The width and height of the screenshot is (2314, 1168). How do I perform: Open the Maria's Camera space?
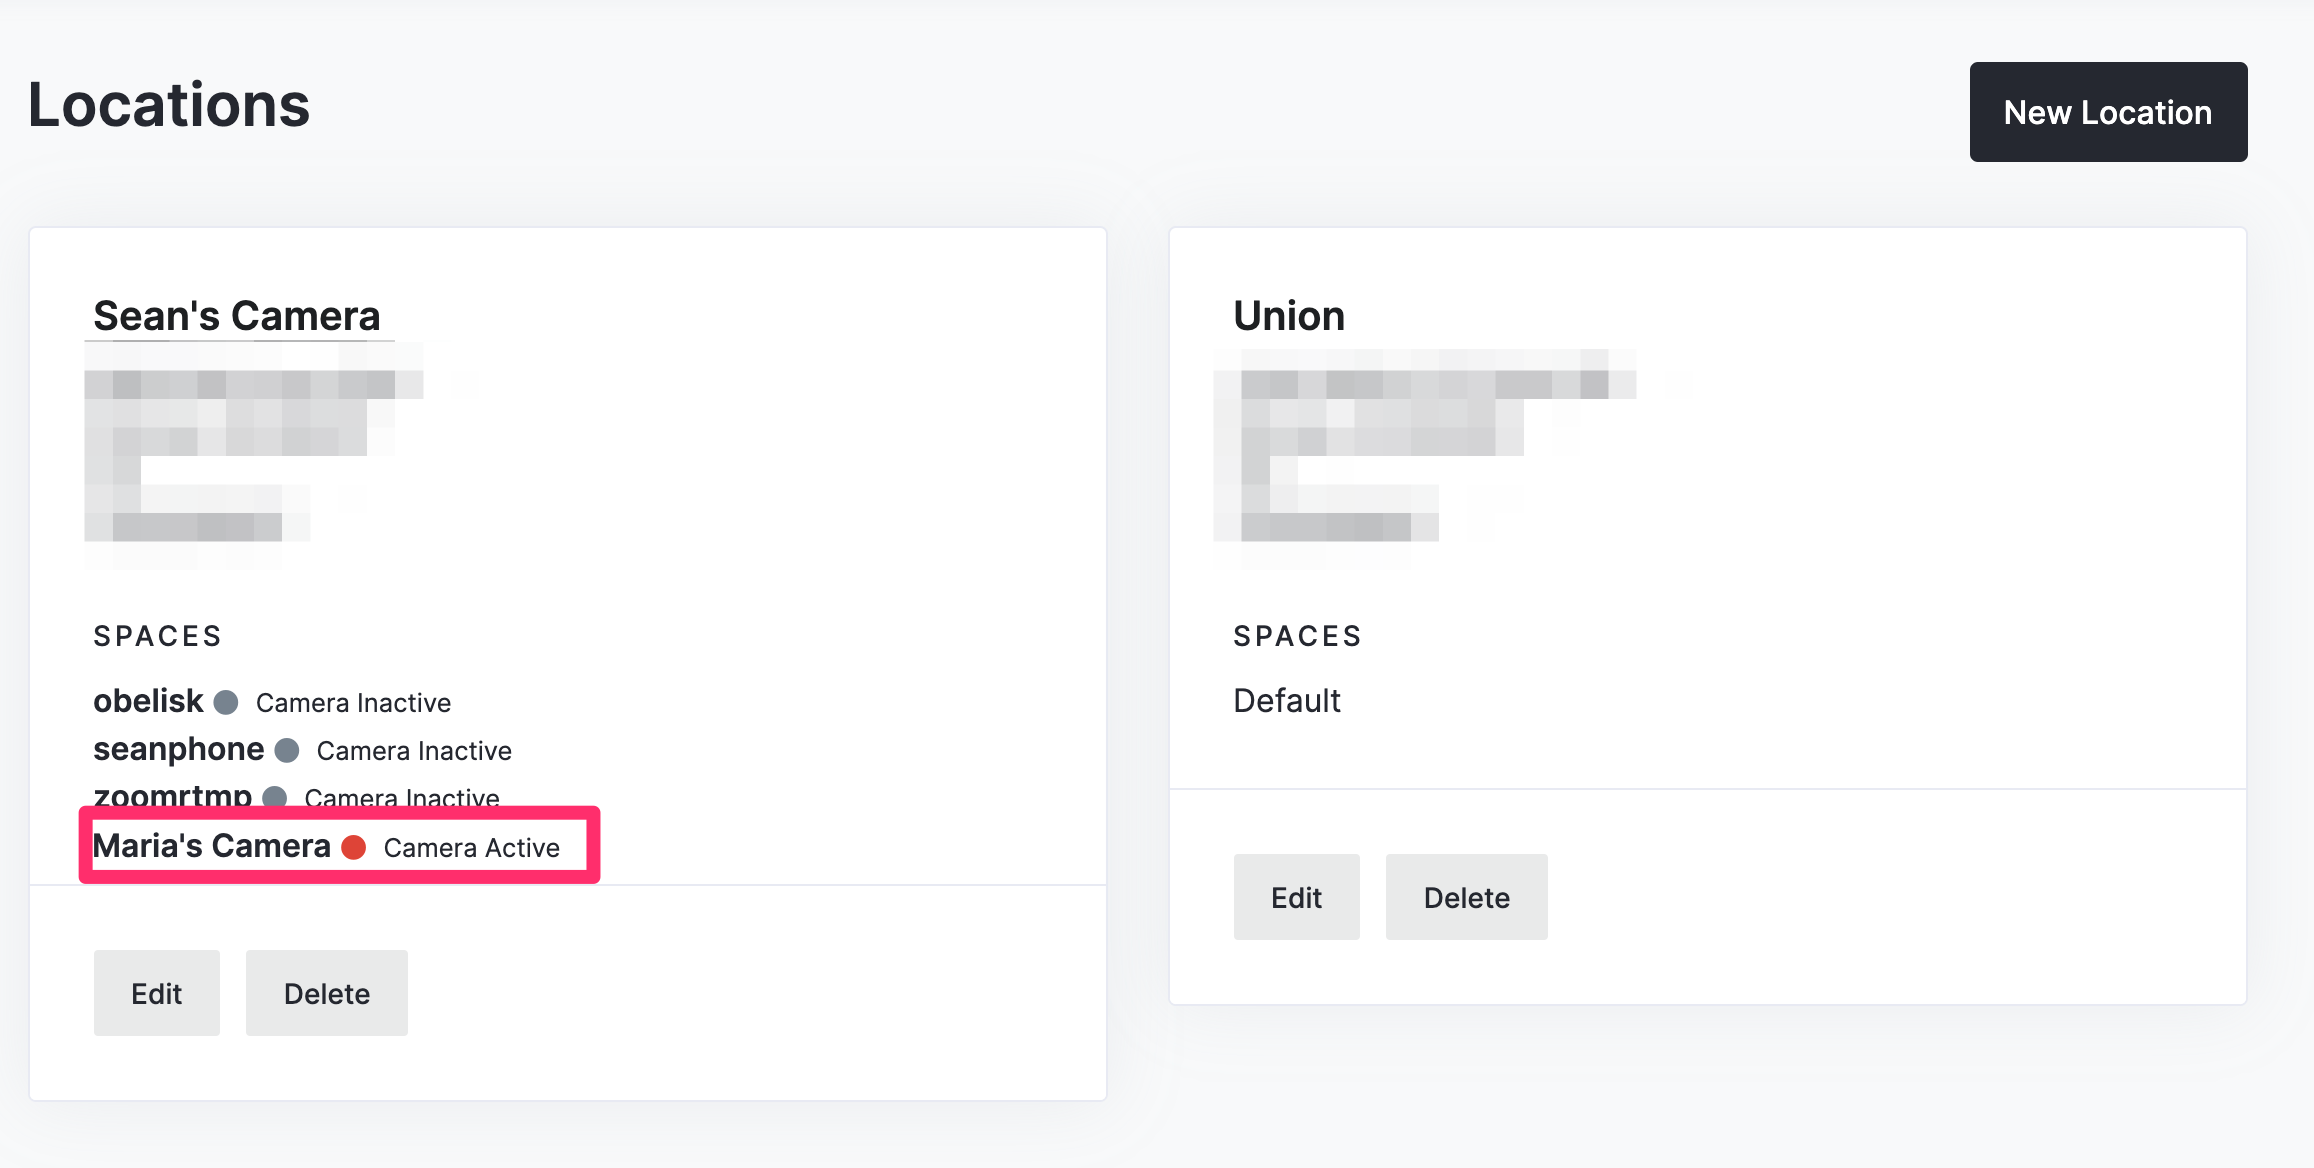212,846
